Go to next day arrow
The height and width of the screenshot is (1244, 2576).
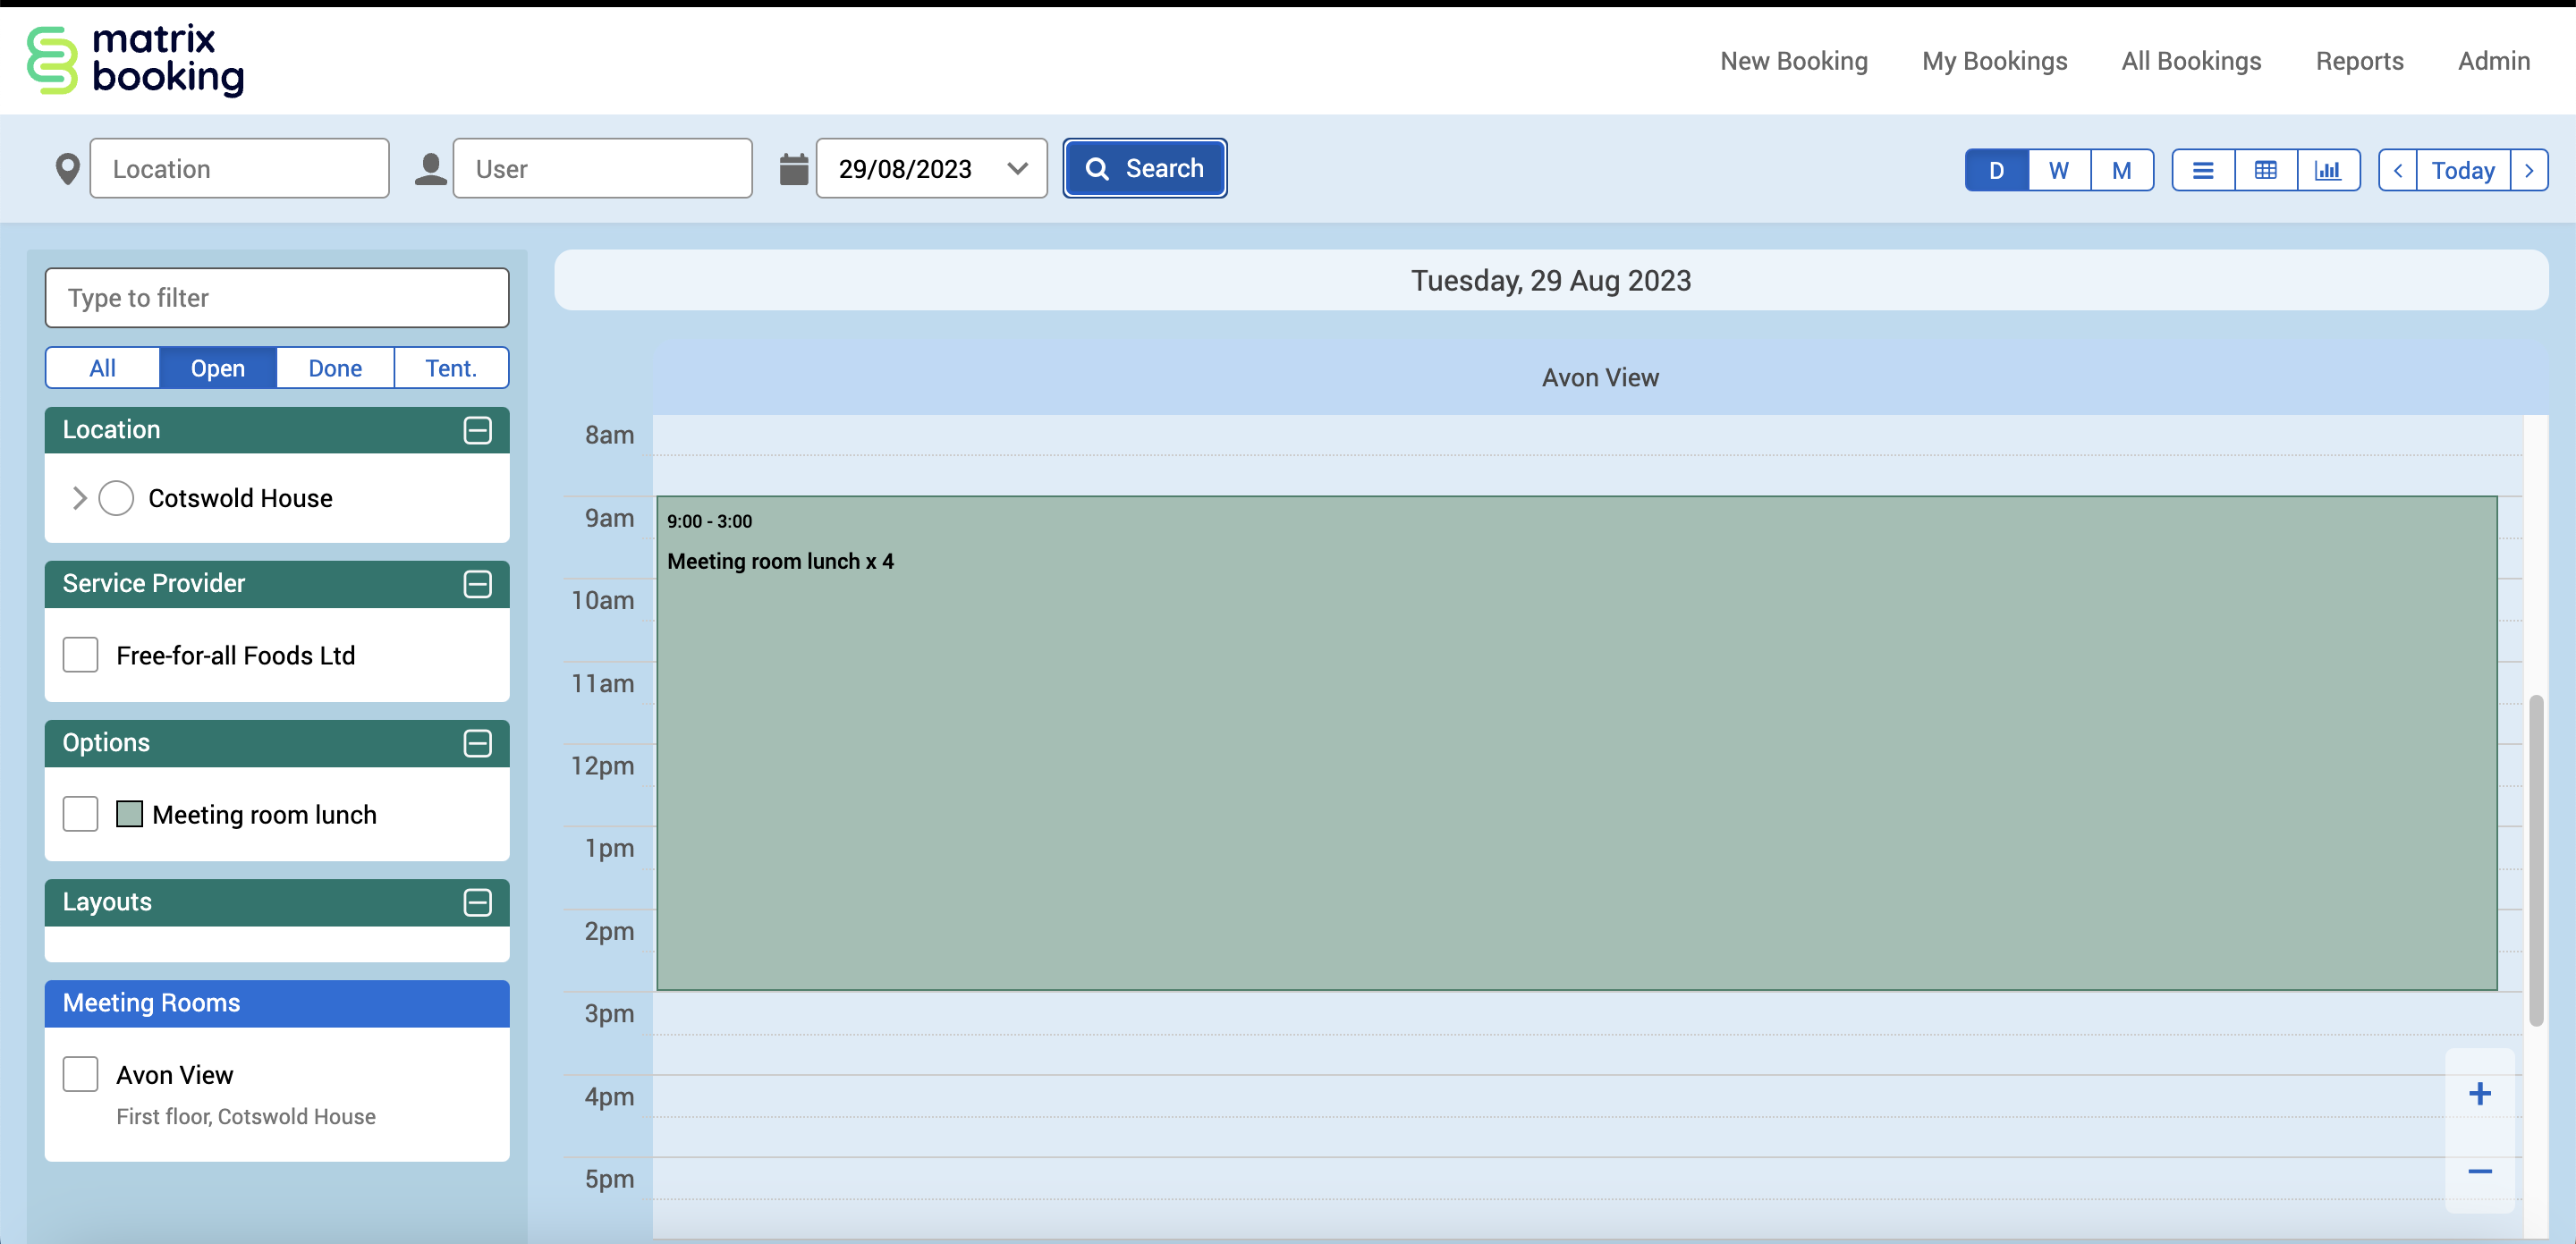point(2529,170)
